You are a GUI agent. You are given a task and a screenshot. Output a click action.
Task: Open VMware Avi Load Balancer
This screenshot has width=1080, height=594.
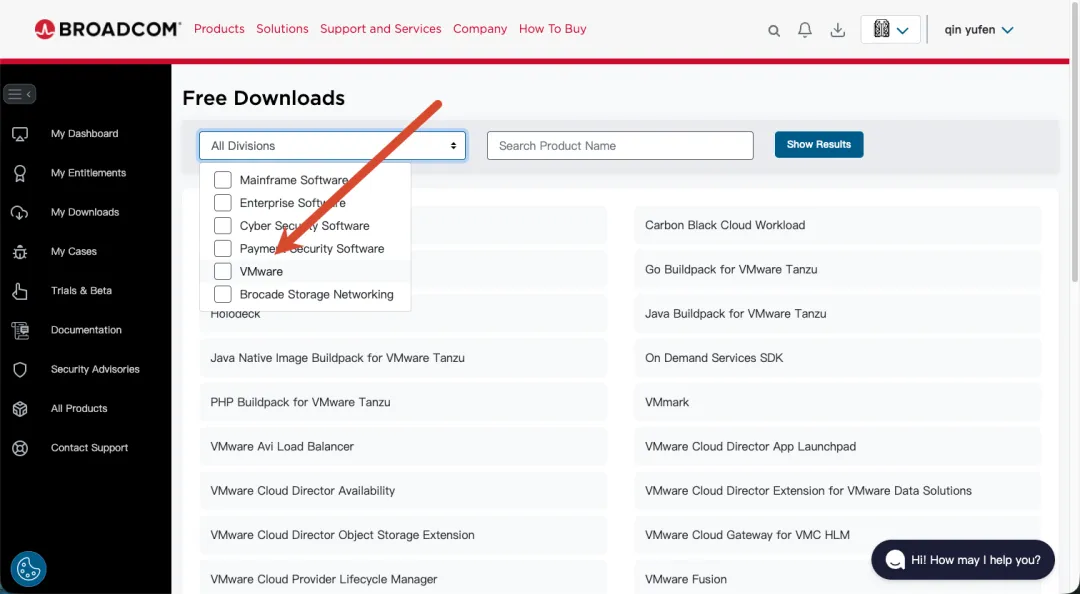pyautogui.click(x=403, y=447)
